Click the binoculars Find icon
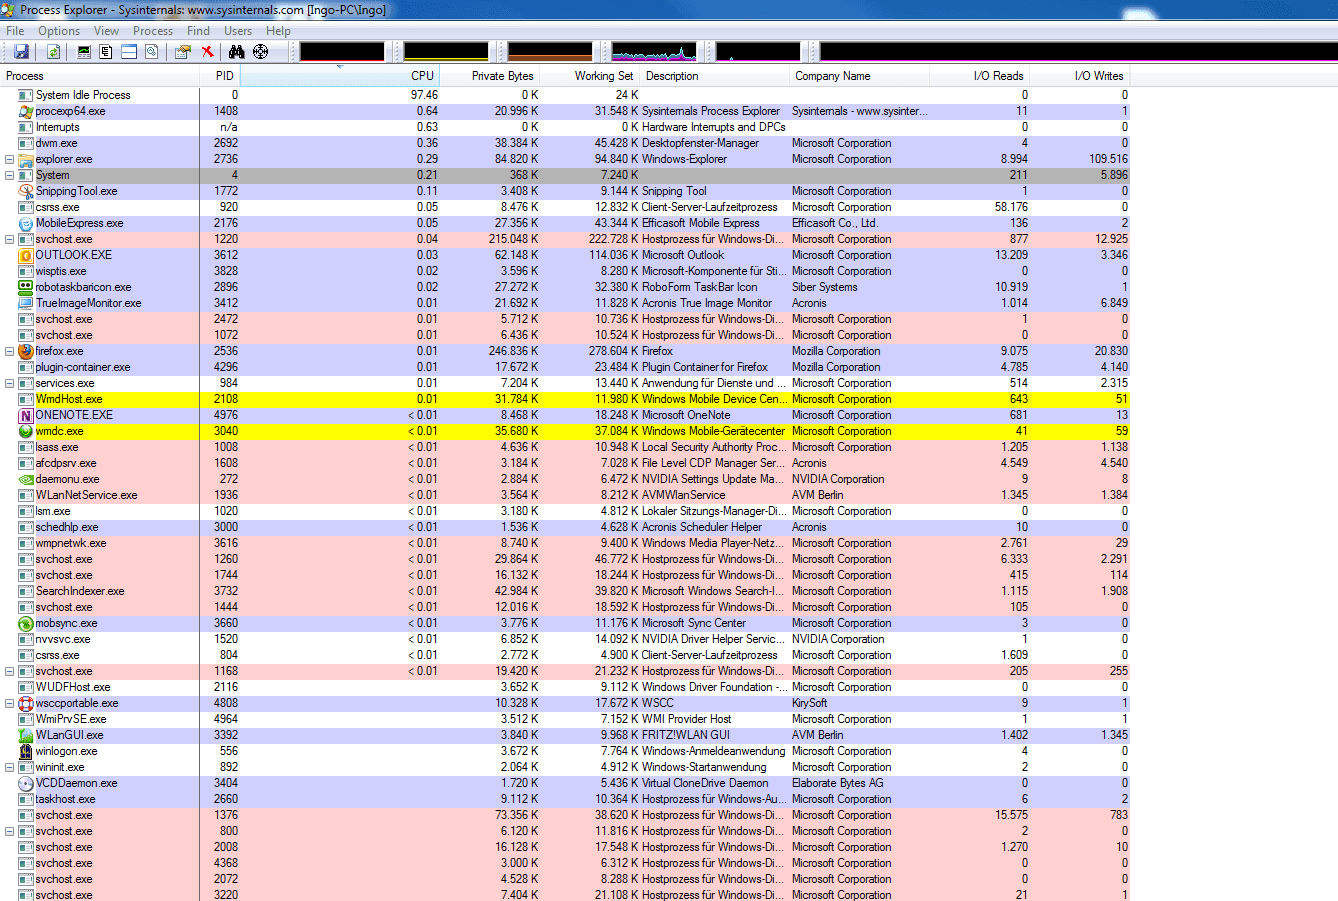Screen dimensions: 1338x901 pos(237,52)
